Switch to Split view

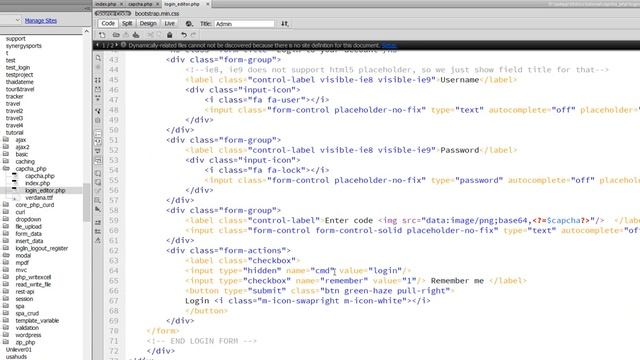(x=127, y=24)
